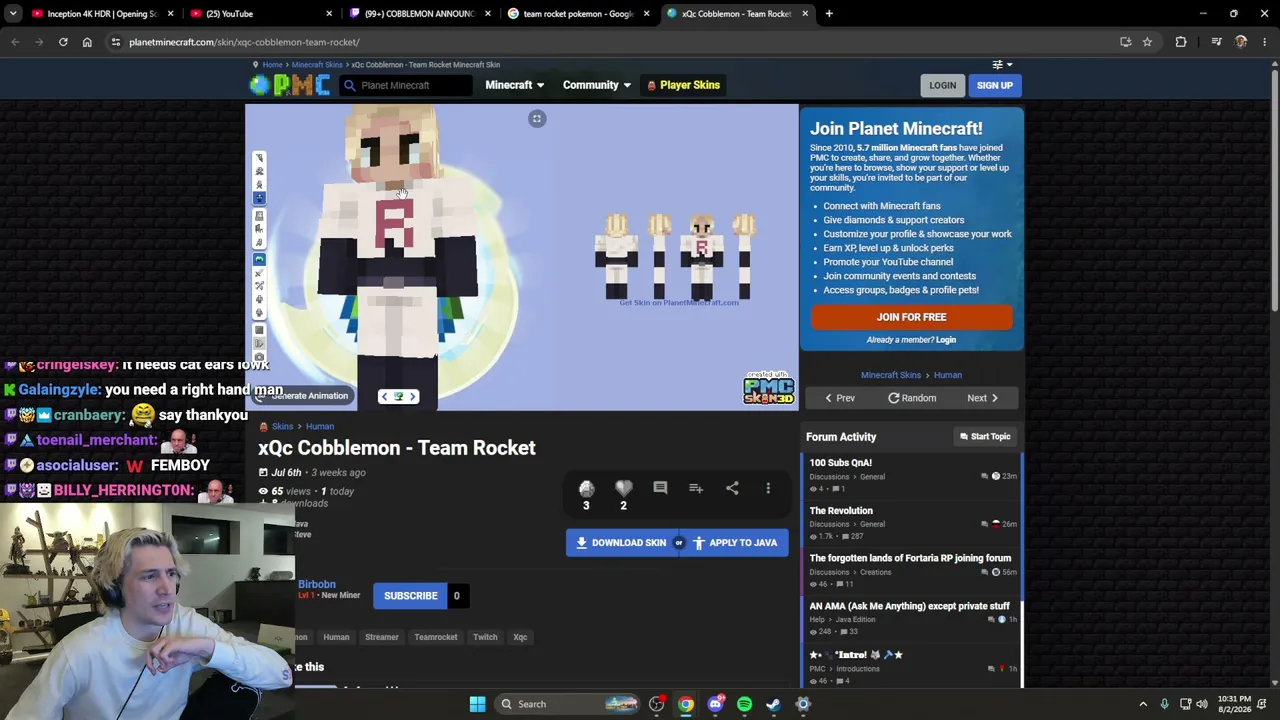Share the xQc Cobblemon skin
The height and width of the screenshot is (720, 1280).
click(x=732, y=488)
